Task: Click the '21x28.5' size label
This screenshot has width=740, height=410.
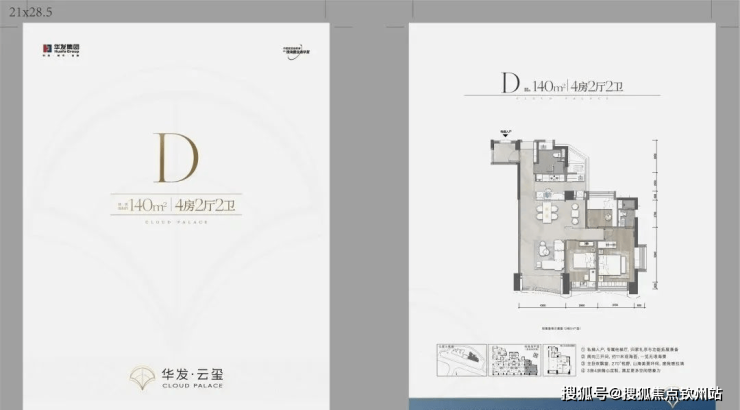Action: click(x=31, y=12)
